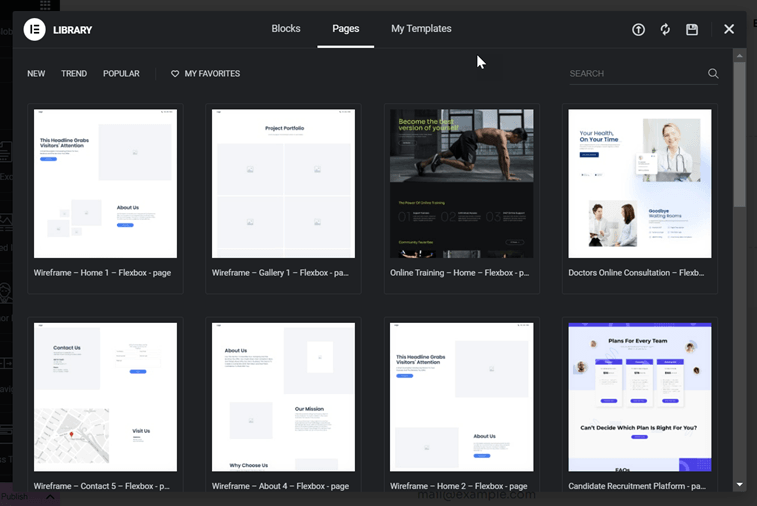The width and height of the screenshot is (757, 506).
Task: Filter templates by Popular
Action: [121, 73]
